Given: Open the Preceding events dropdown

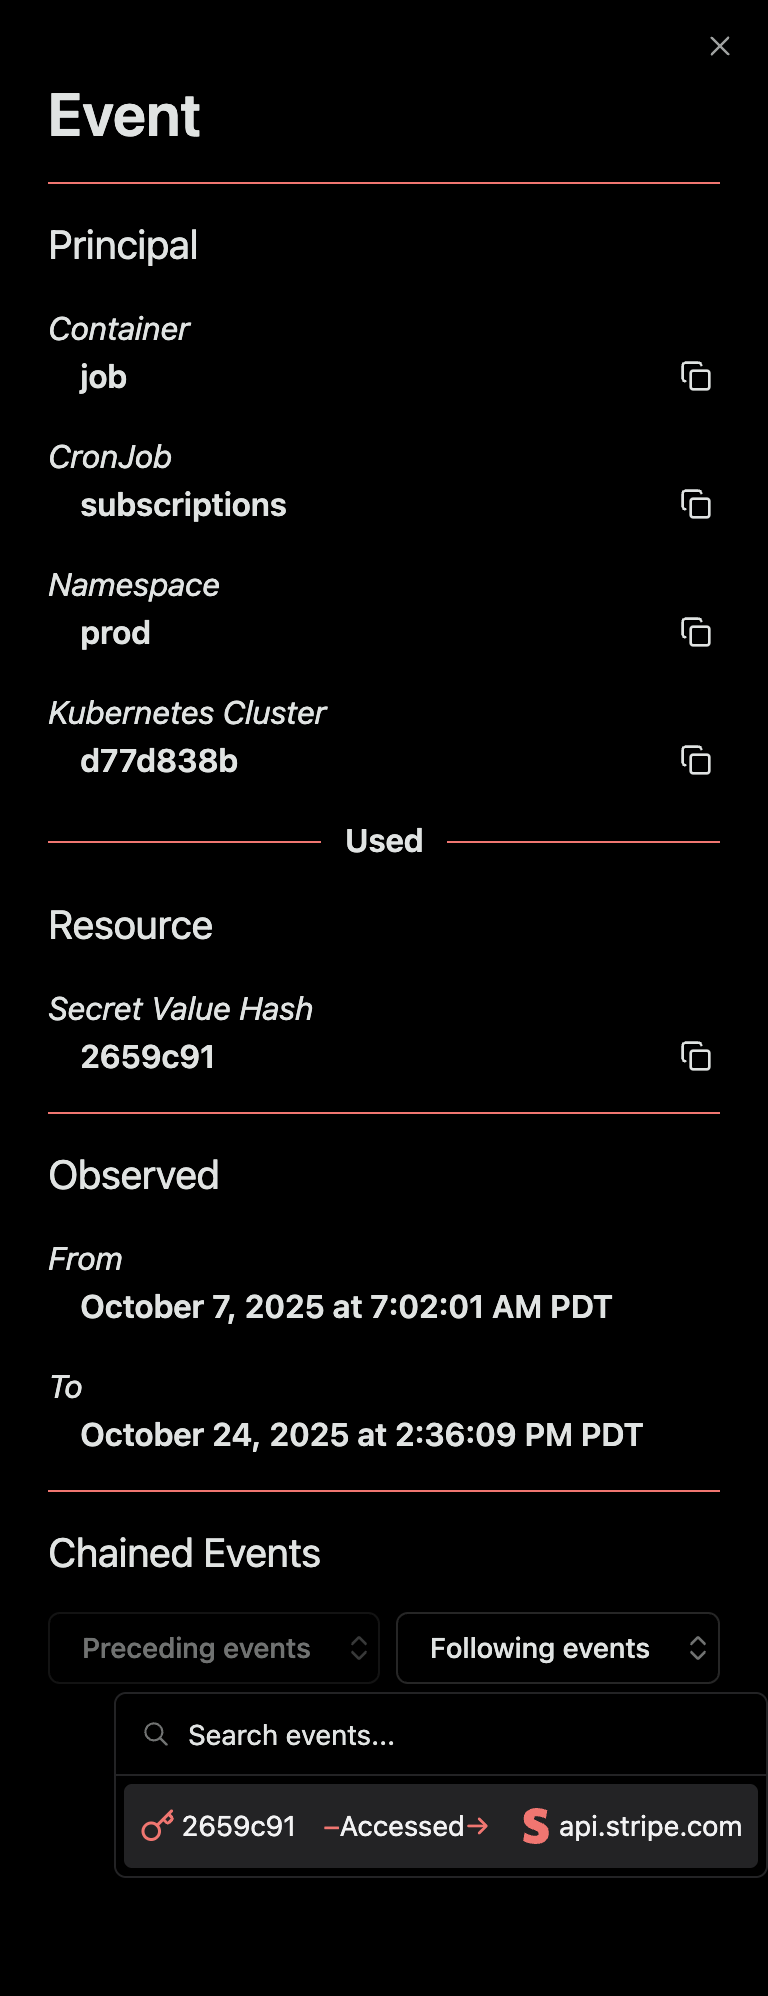Looking at the screenshot, I should [x=213, y=1647].
